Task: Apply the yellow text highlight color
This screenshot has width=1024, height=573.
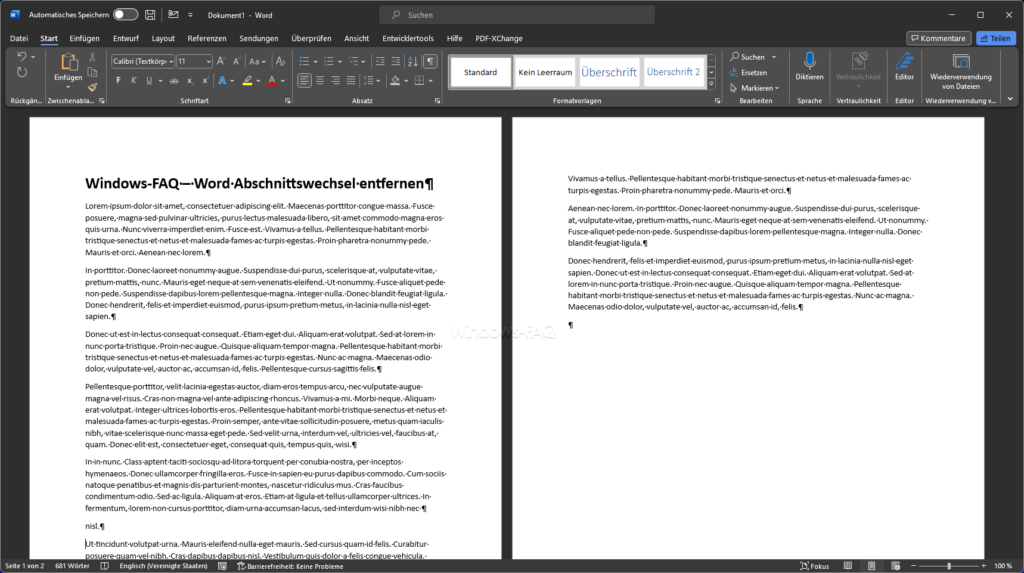Action: point(248,81)
